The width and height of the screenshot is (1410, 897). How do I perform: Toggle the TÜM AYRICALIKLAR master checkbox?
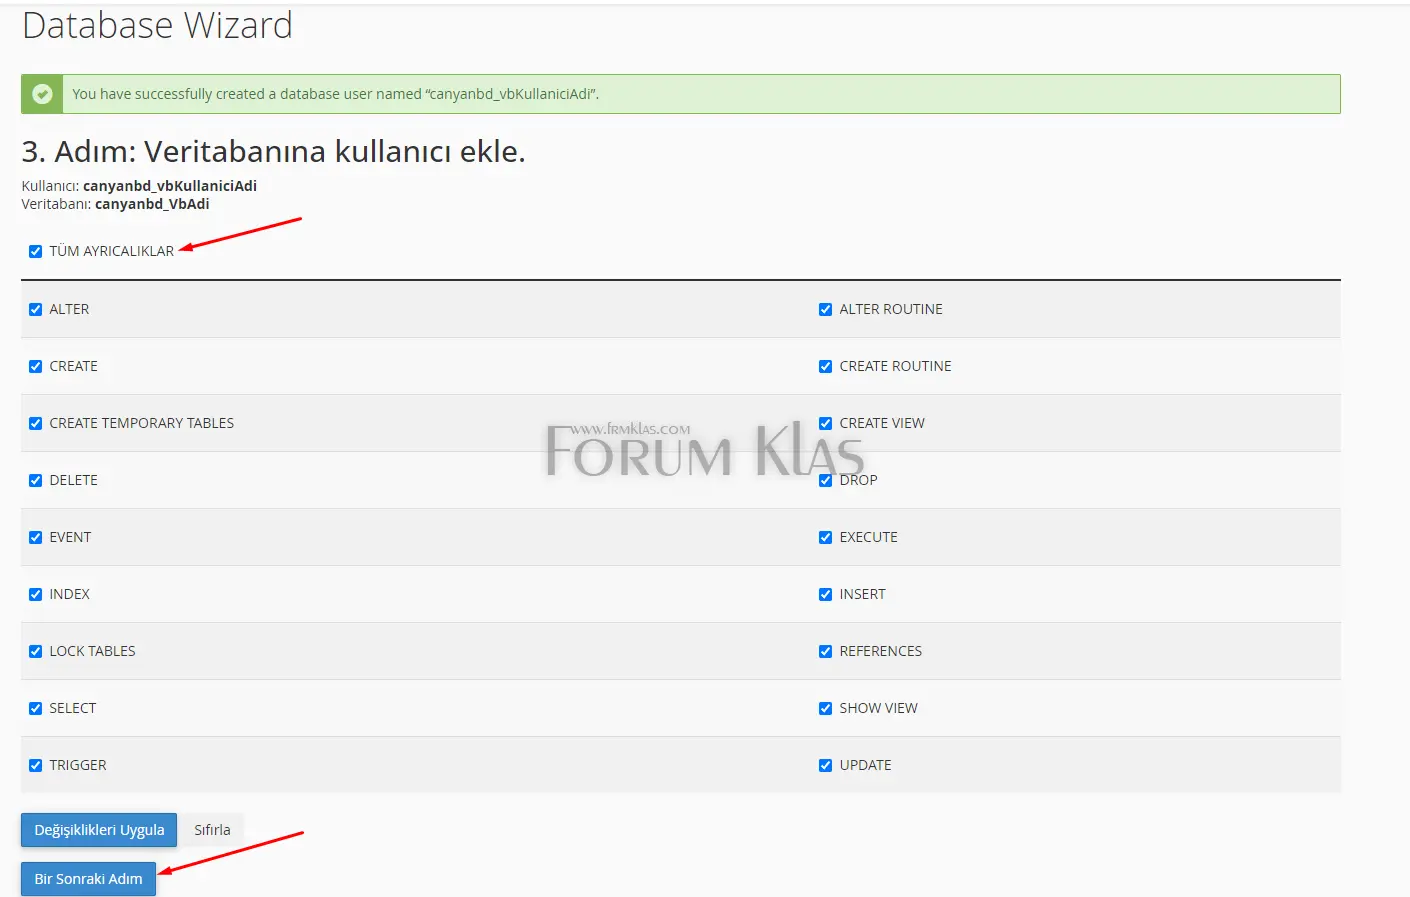click(35, 251)
